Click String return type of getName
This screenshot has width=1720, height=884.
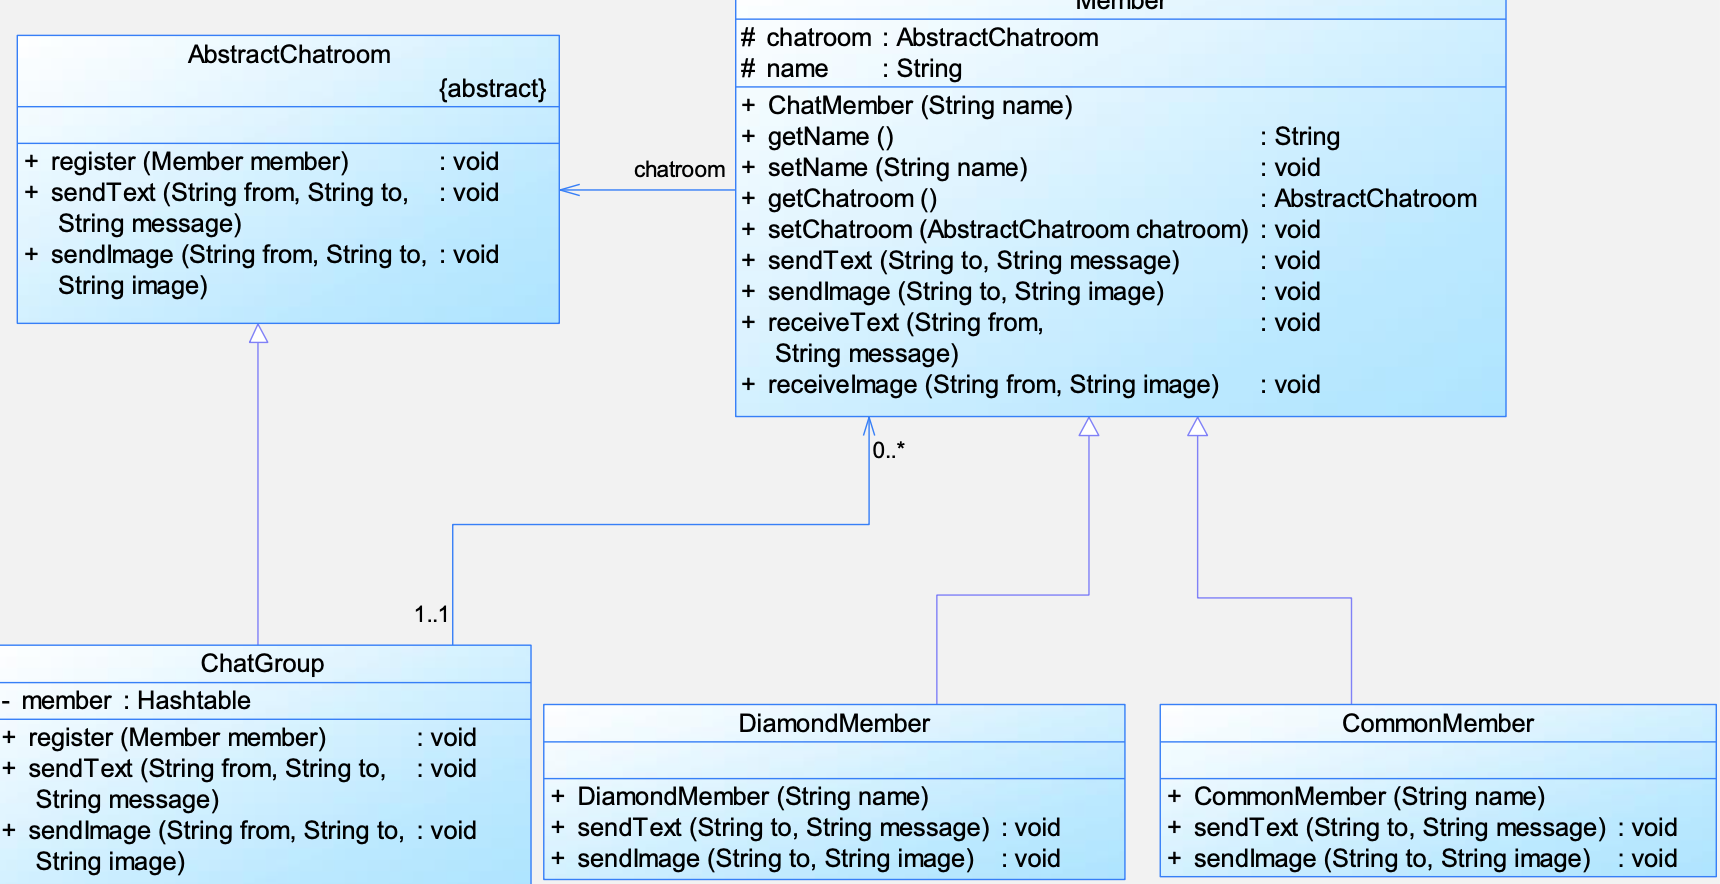click(1307, 137)
